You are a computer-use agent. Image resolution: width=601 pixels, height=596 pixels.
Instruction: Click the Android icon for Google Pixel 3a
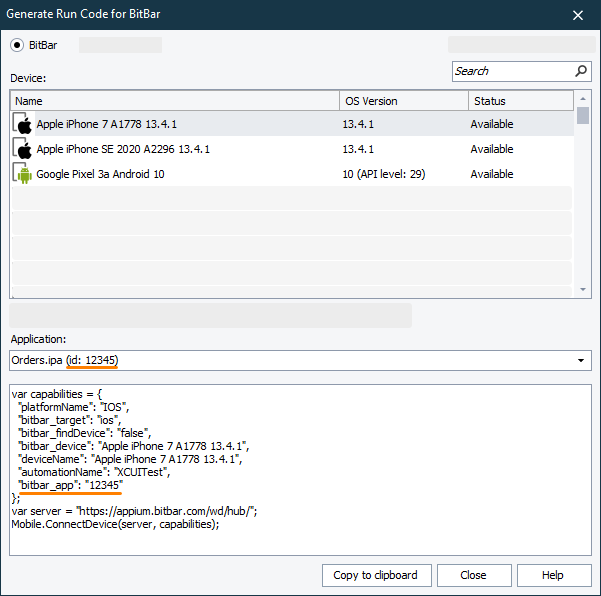click(x=23, y=174)
